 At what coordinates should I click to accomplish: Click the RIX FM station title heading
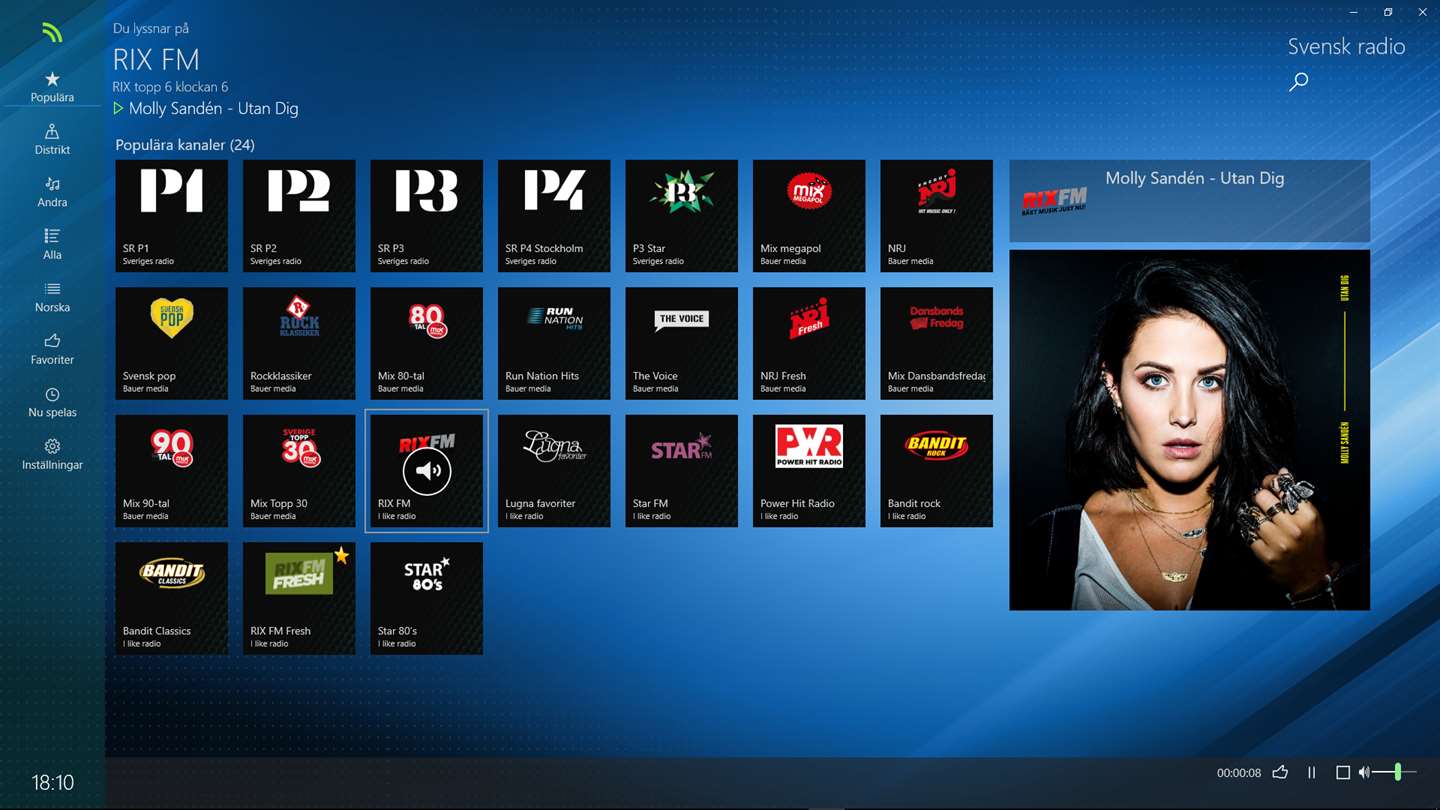(x=156, y=59)
